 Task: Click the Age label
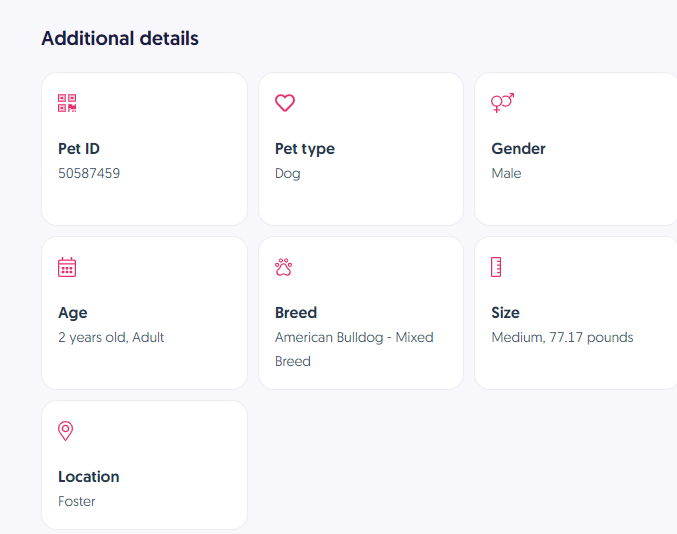(73, 313)
